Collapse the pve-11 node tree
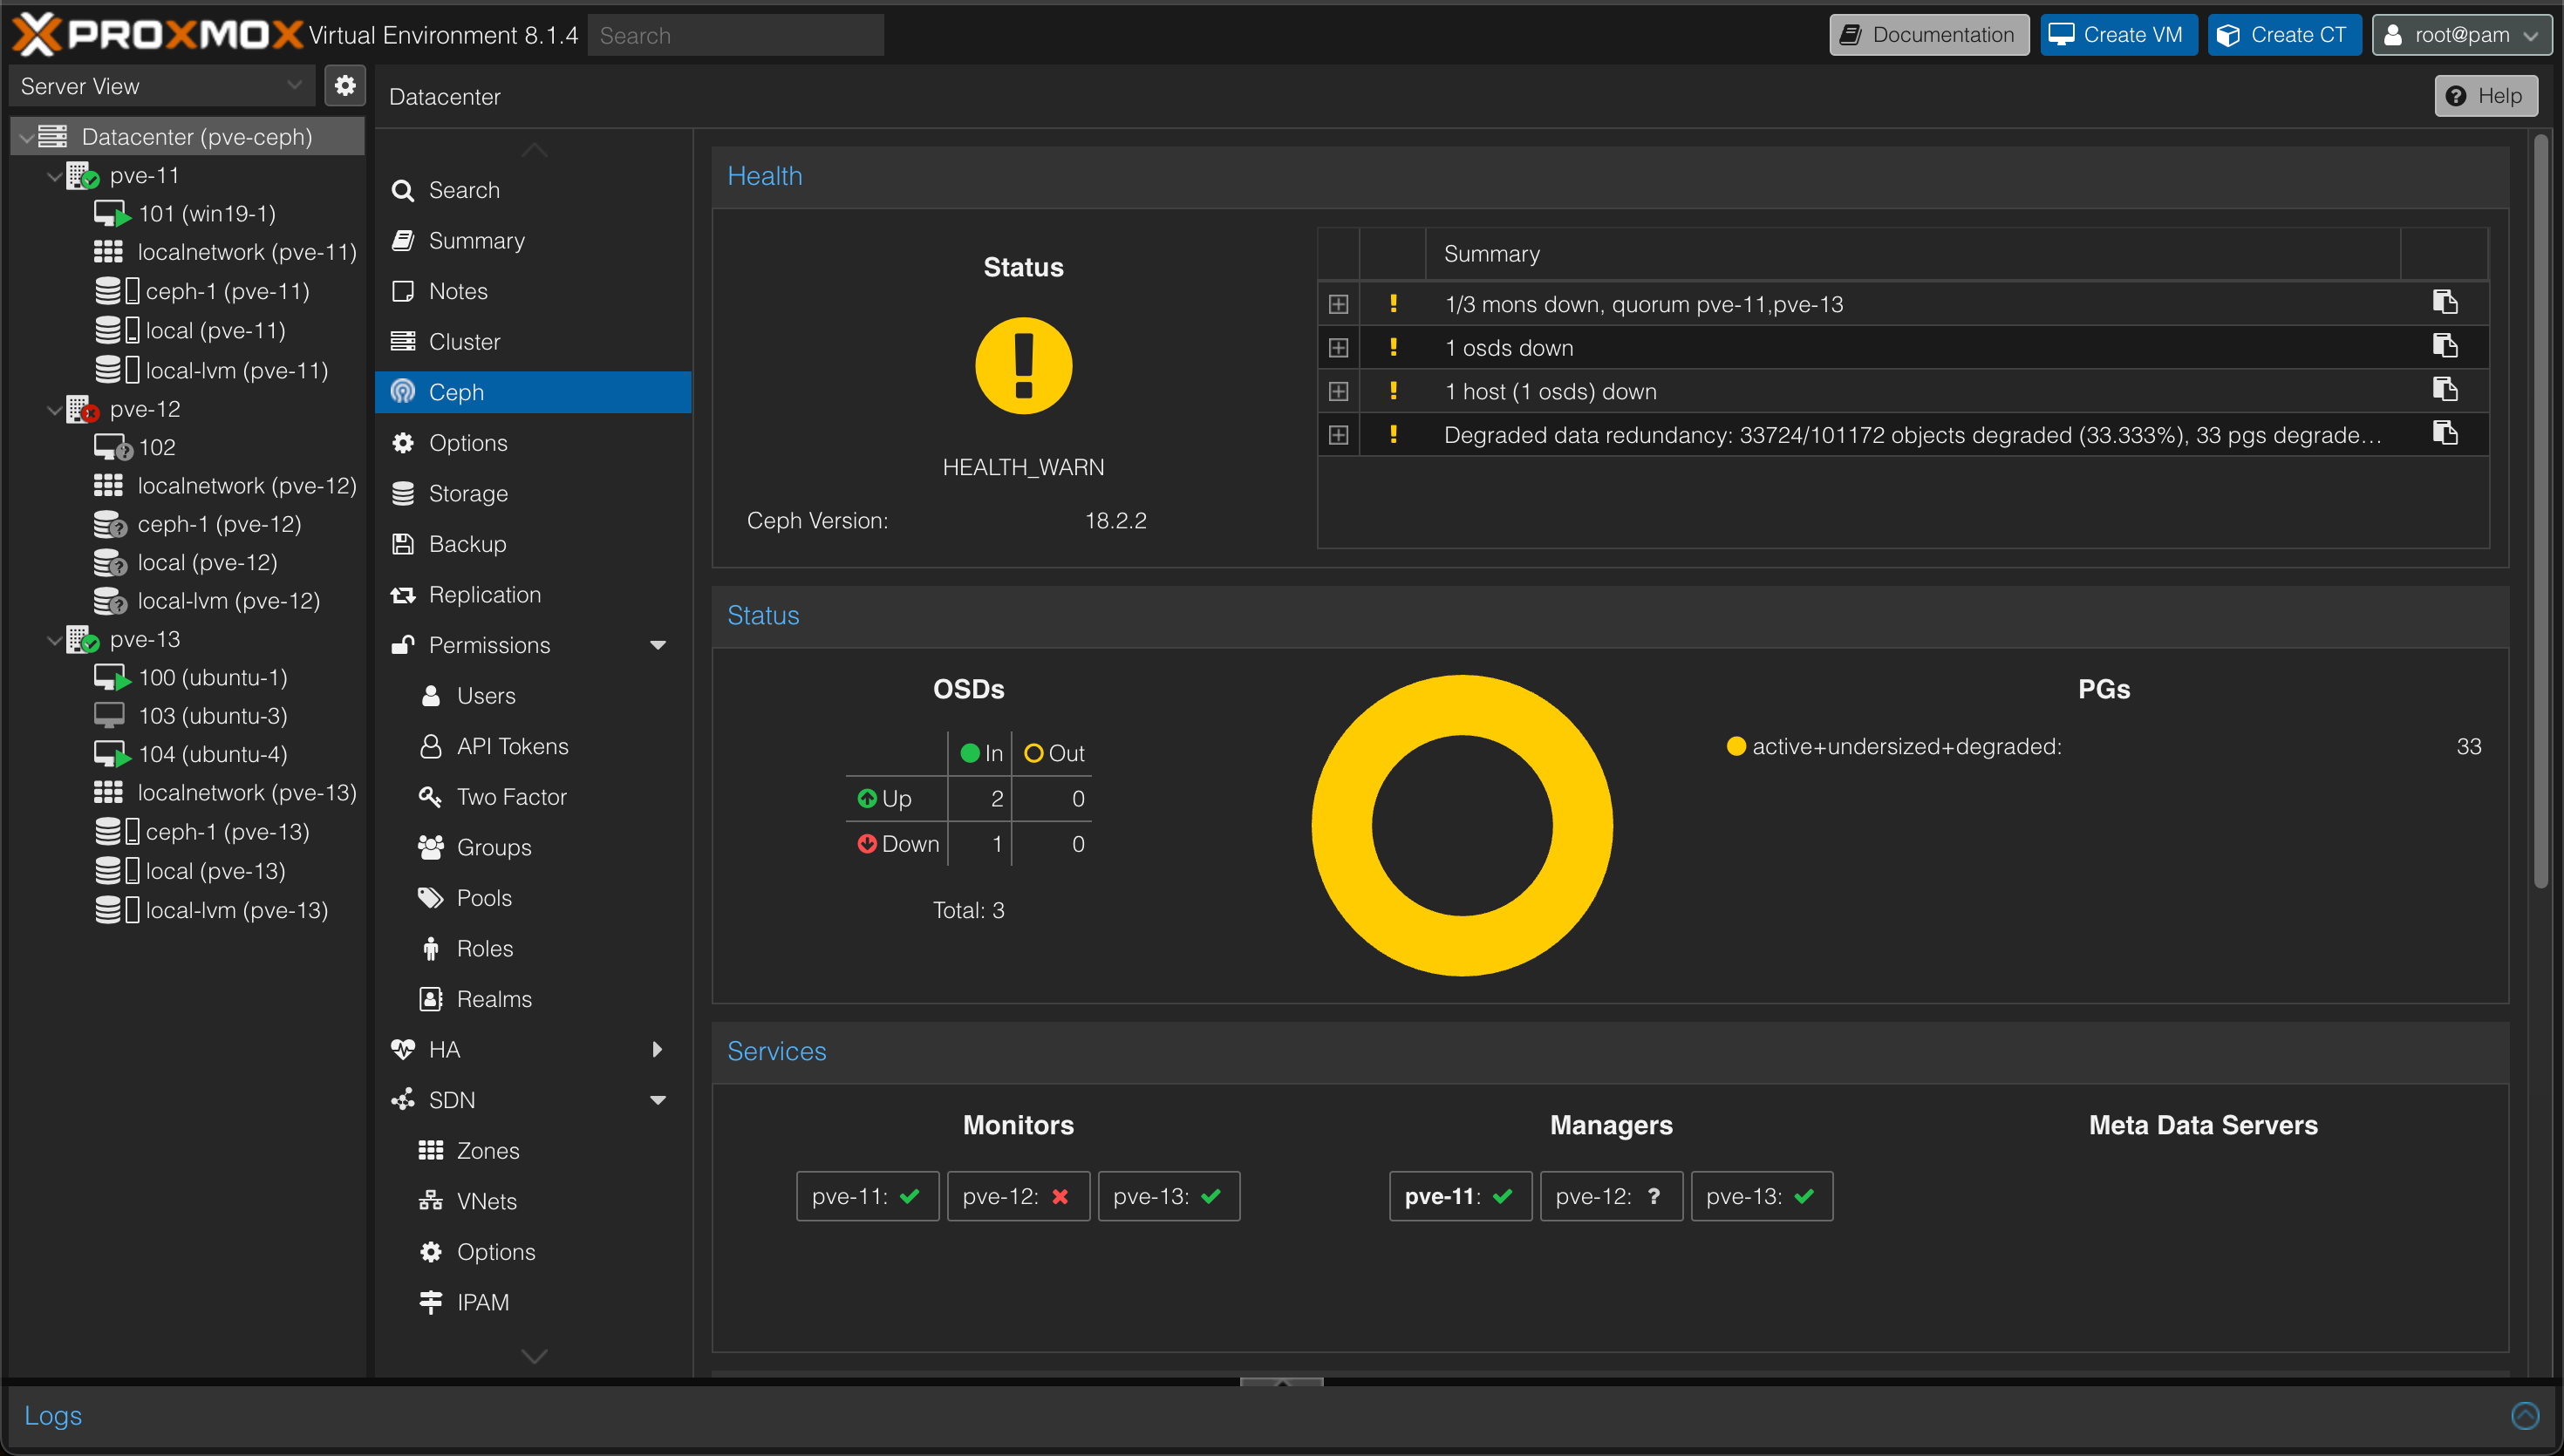 pos(54,176)
